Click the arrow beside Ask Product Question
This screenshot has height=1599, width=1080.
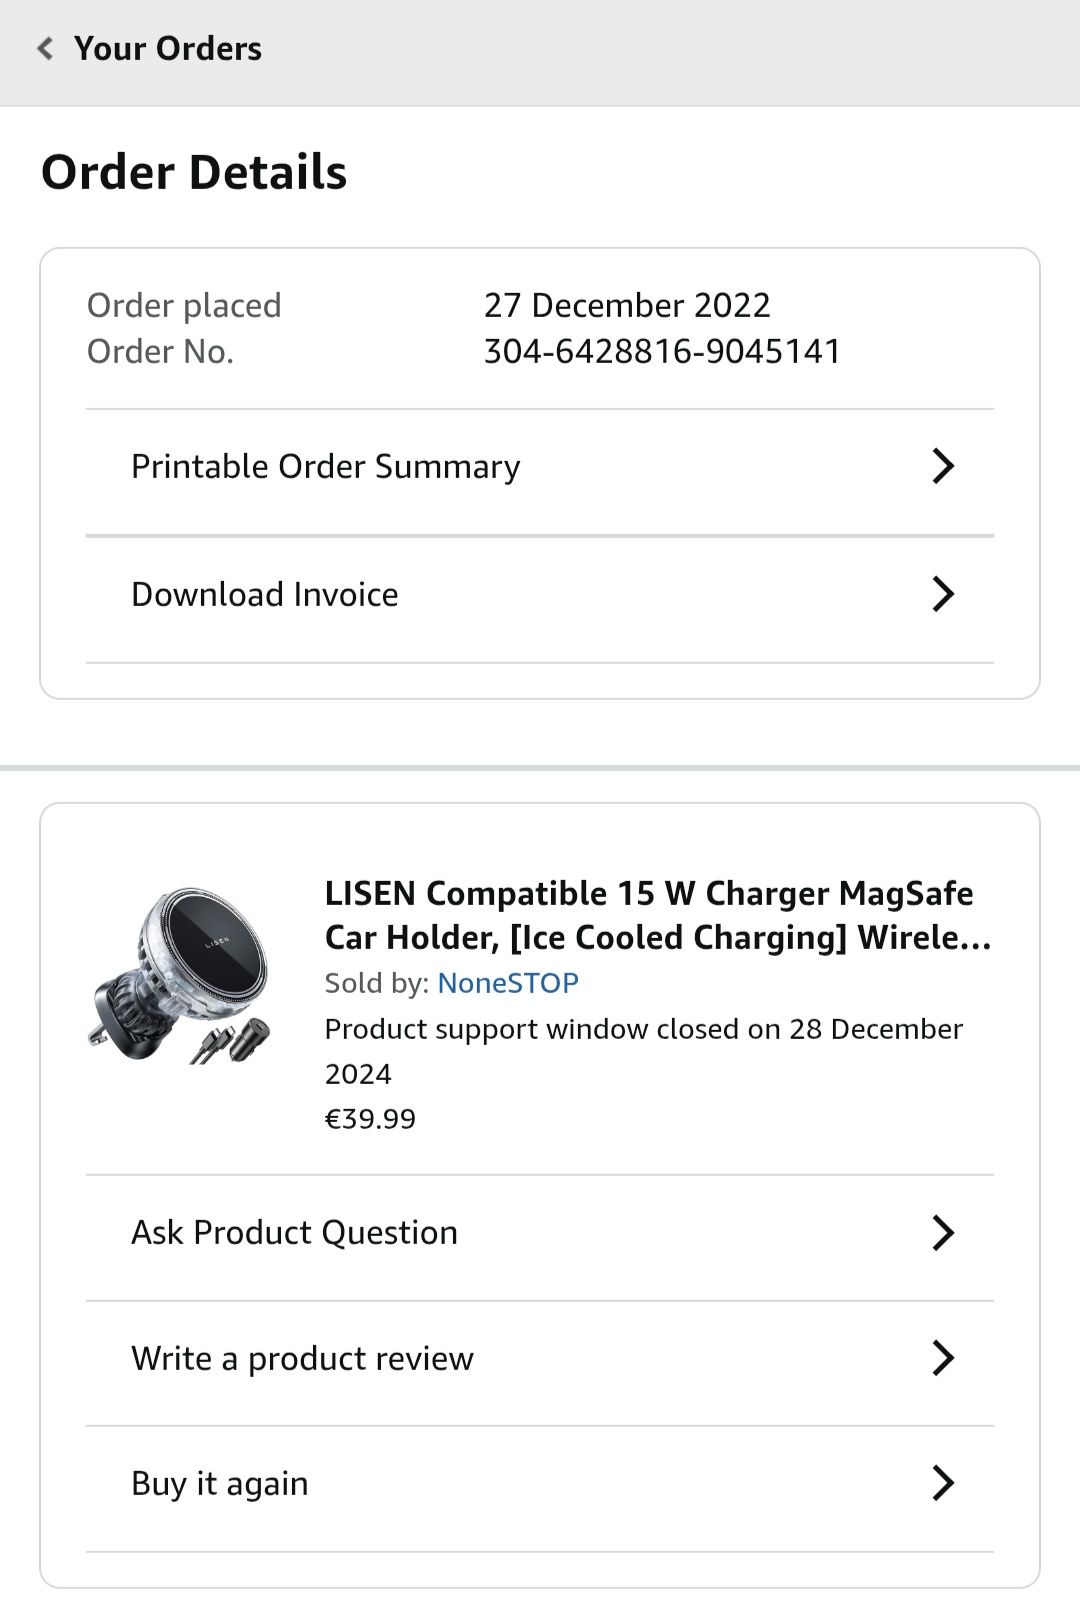(x=943, y=1233)
